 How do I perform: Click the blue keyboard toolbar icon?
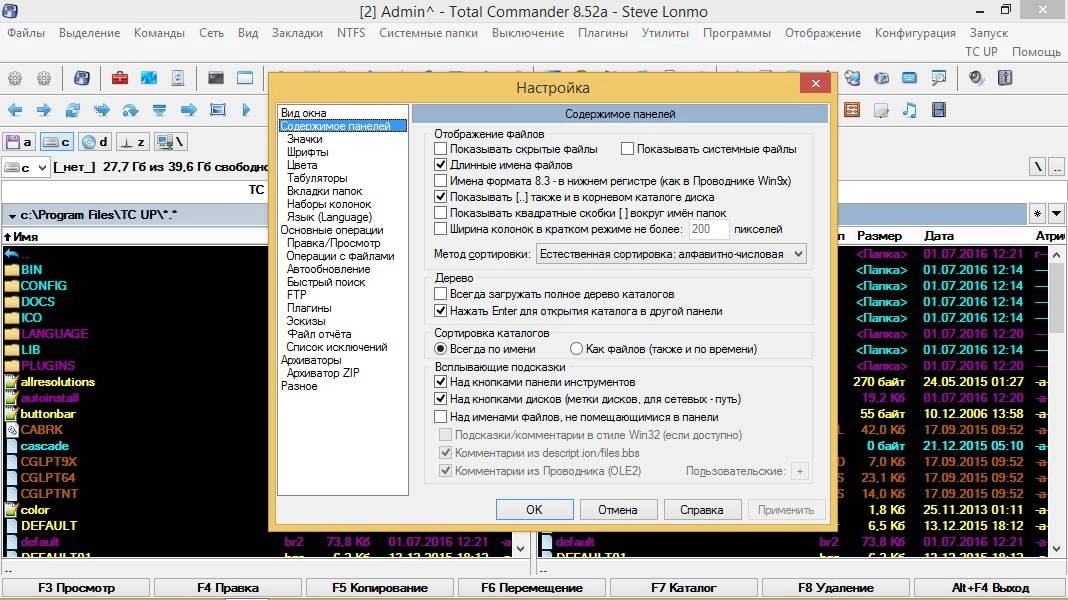coord(909,78)
